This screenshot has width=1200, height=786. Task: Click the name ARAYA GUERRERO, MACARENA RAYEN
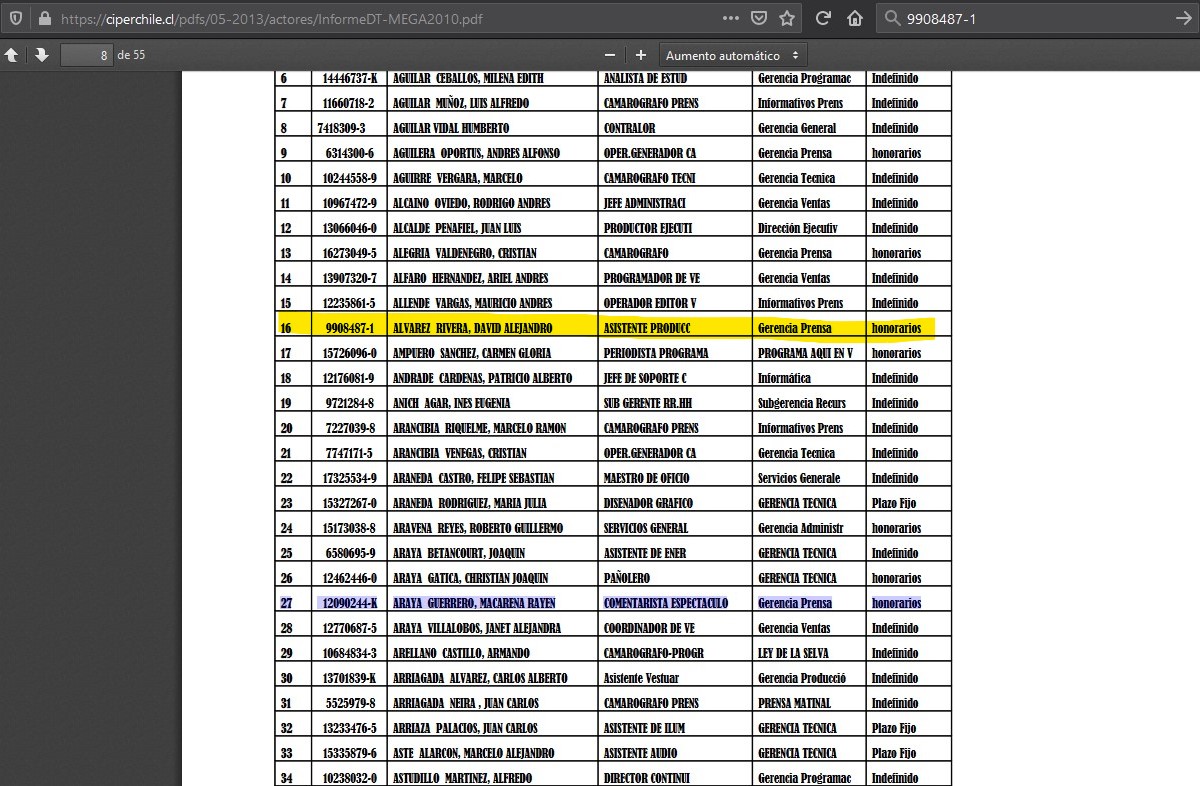point(475,603)
